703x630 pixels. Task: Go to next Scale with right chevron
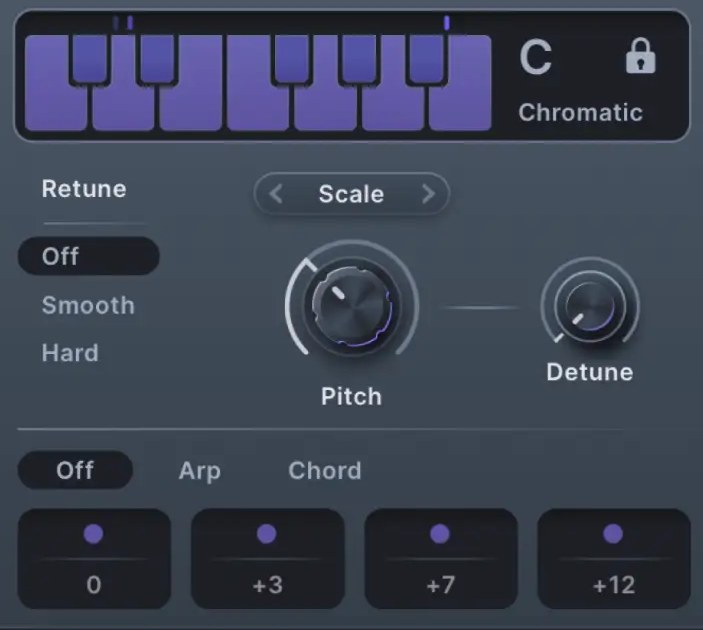pyautogui.click(x=428, y=194)
